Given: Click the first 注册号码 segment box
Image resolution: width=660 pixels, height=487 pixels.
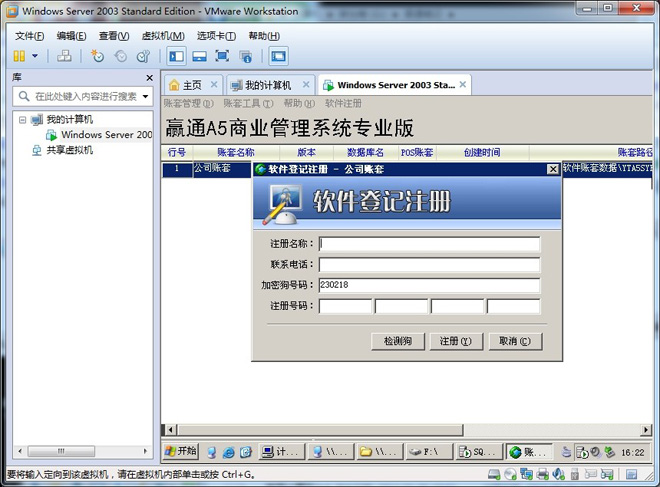Looking at the screenshot, I should (x=345, y=306).
